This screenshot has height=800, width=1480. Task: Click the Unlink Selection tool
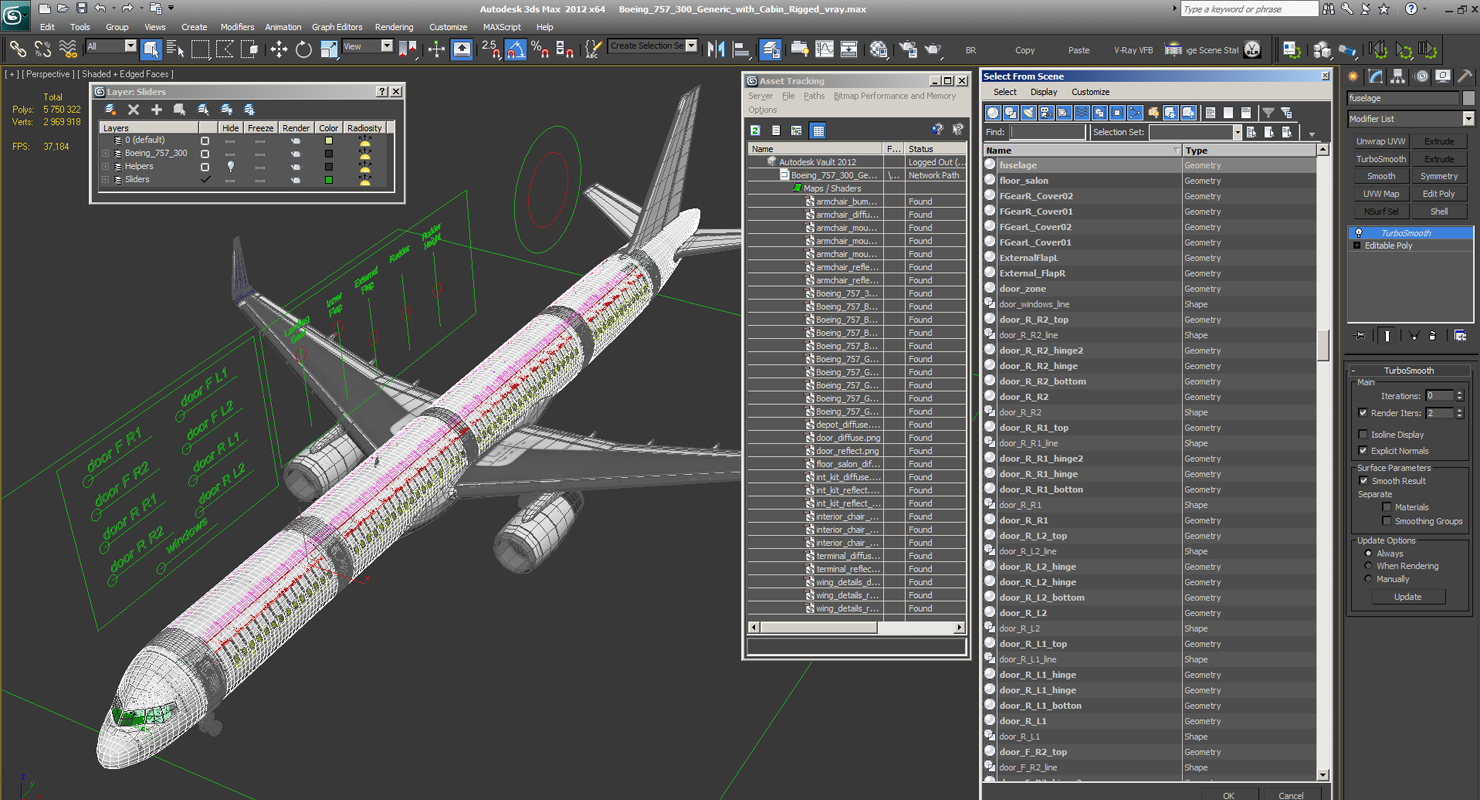[43, 48]
